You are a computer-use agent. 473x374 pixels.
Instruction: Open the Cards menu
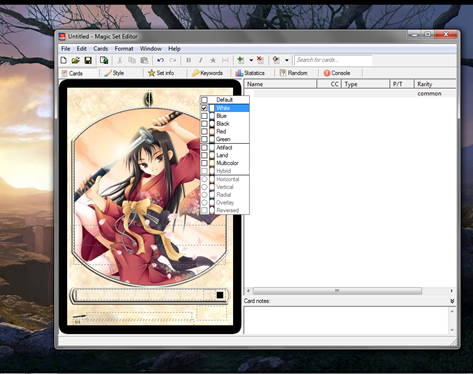tap(101, 49)
